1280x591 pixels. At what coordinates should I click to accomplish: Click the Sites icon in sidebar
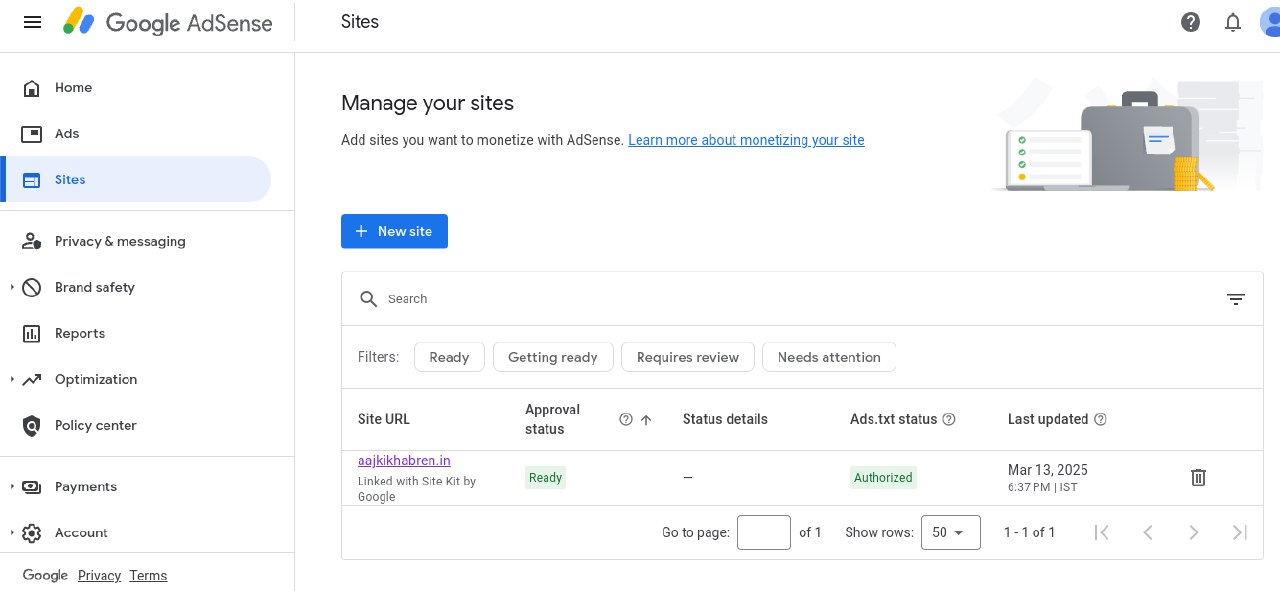(32, 180)
